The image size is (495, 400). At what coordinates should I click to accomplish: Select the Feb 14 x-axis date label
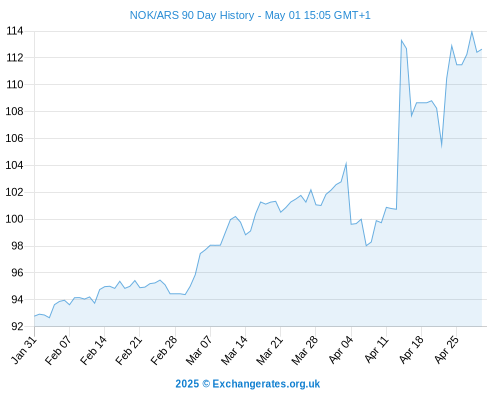click(x=94, y=350)
